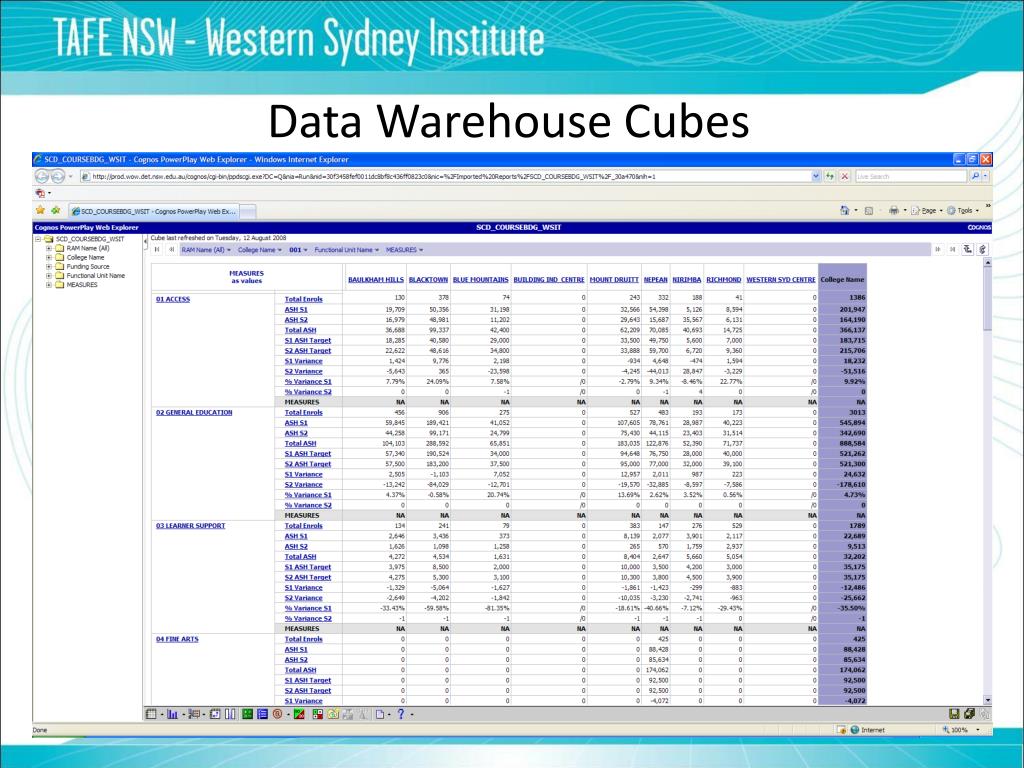This screenshot has width=1024, height=768.
Task: Click the RICHMOND column header link
Action: (724, 280)
